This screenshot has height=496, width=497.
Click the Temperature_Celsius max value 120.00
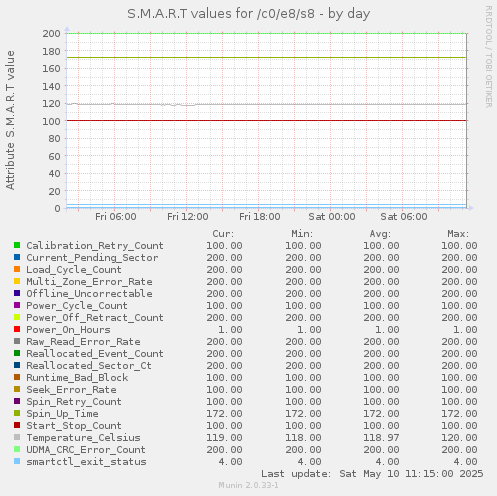tap(459, 438)
